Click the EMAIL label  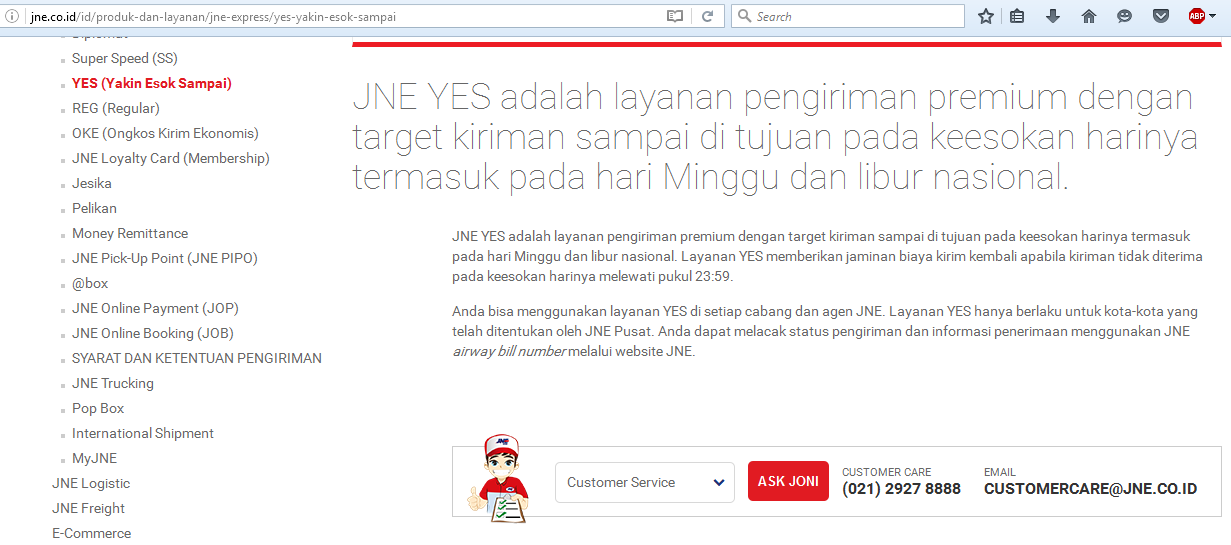1000,472
